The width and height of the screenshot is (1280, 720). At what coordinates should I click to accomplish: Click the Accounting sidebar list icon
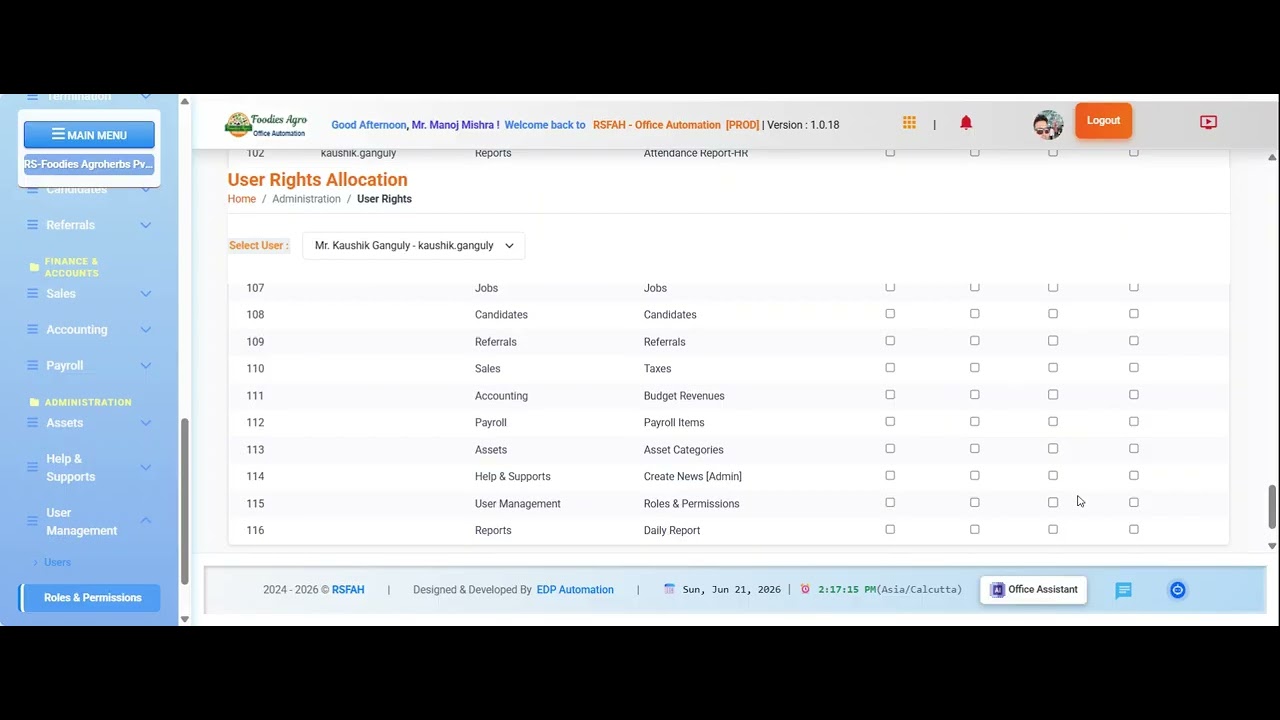32,329
